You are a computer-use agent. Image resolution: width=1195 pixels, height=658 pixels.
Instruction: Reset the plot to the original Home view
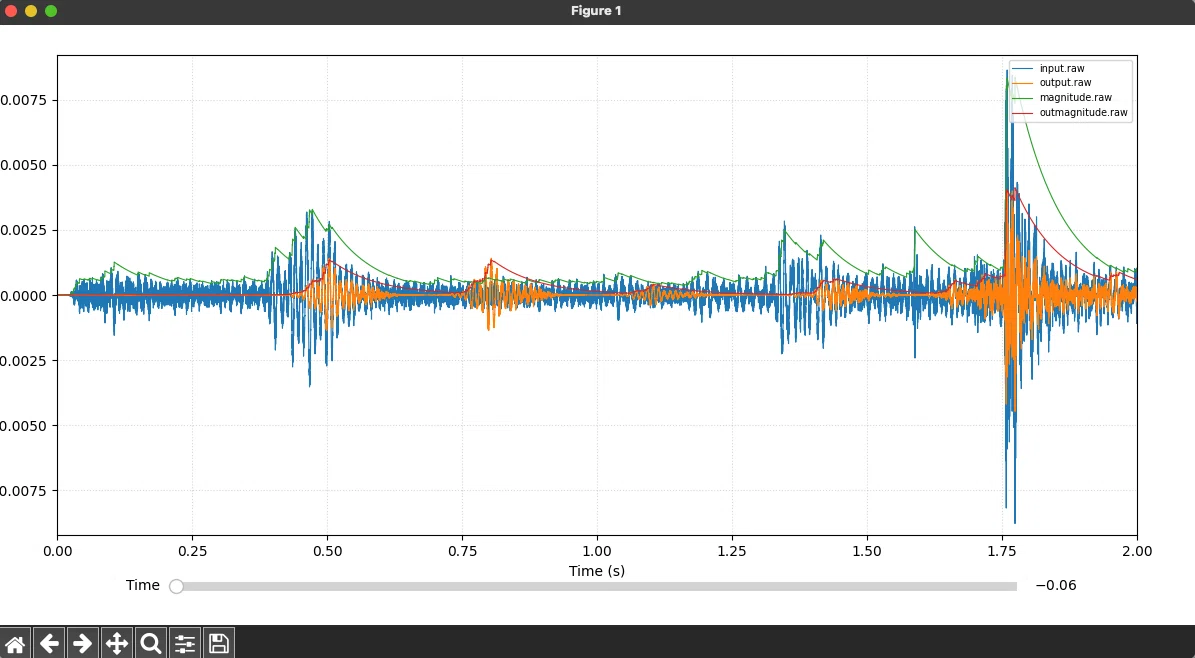[x=15, y=644]
